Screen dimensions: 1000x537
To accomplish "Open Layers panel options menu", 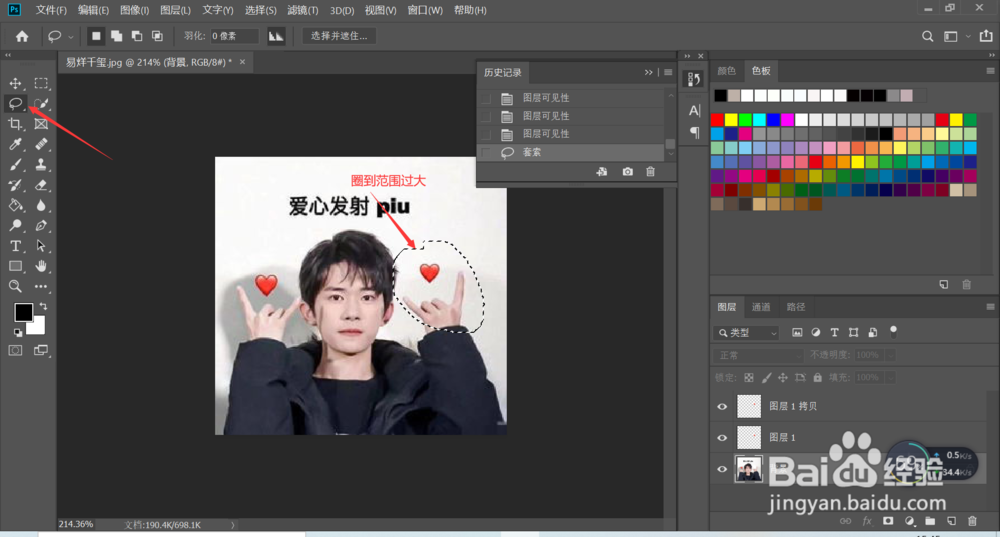I will click(x=990, y=307).
